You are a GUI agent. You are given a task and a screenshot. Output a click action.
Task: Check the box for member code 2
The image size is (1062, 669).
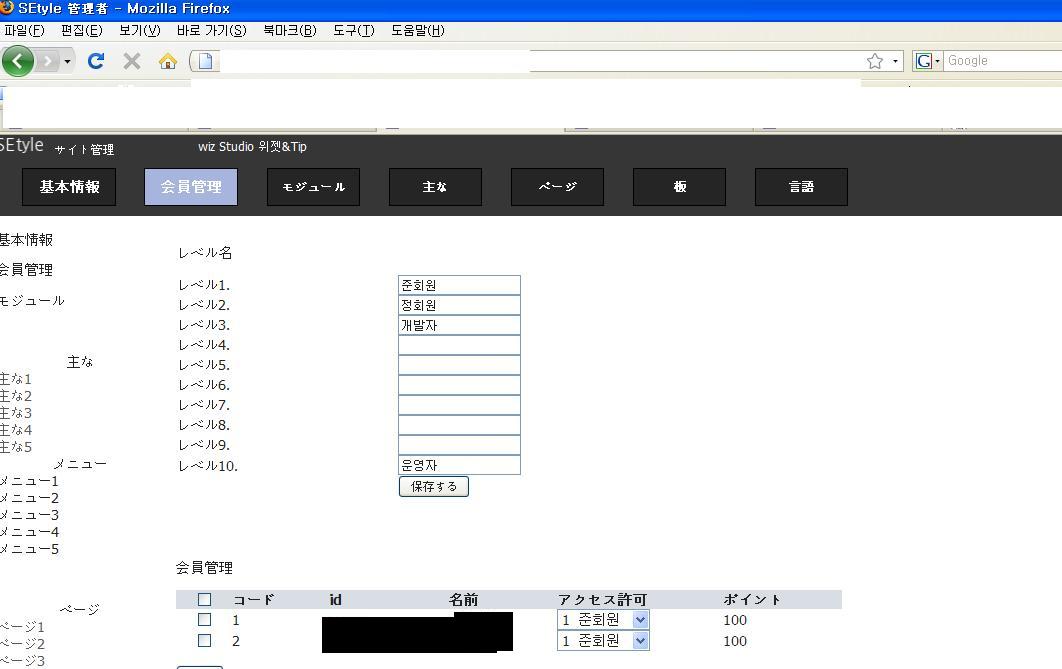click(x=205, y=640)
